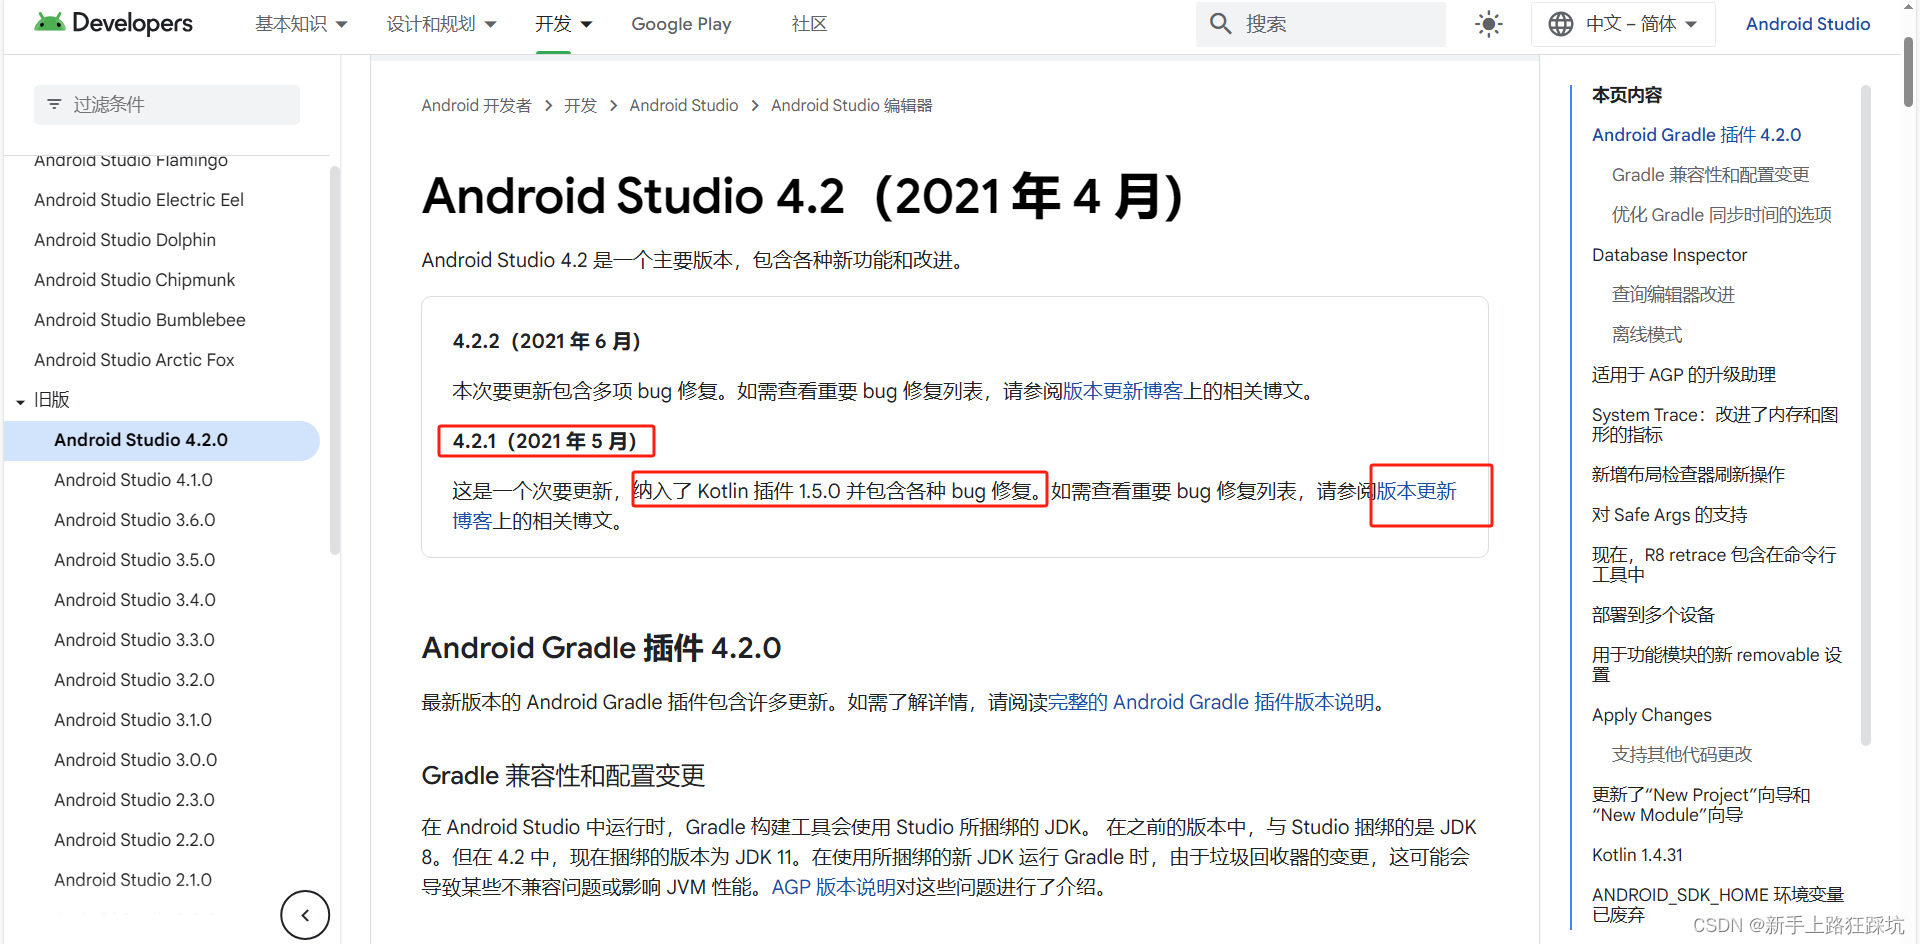Screen dimensions: 1920x944
Task: Open the AGP 版本说明 link
Action: point(833,887)
